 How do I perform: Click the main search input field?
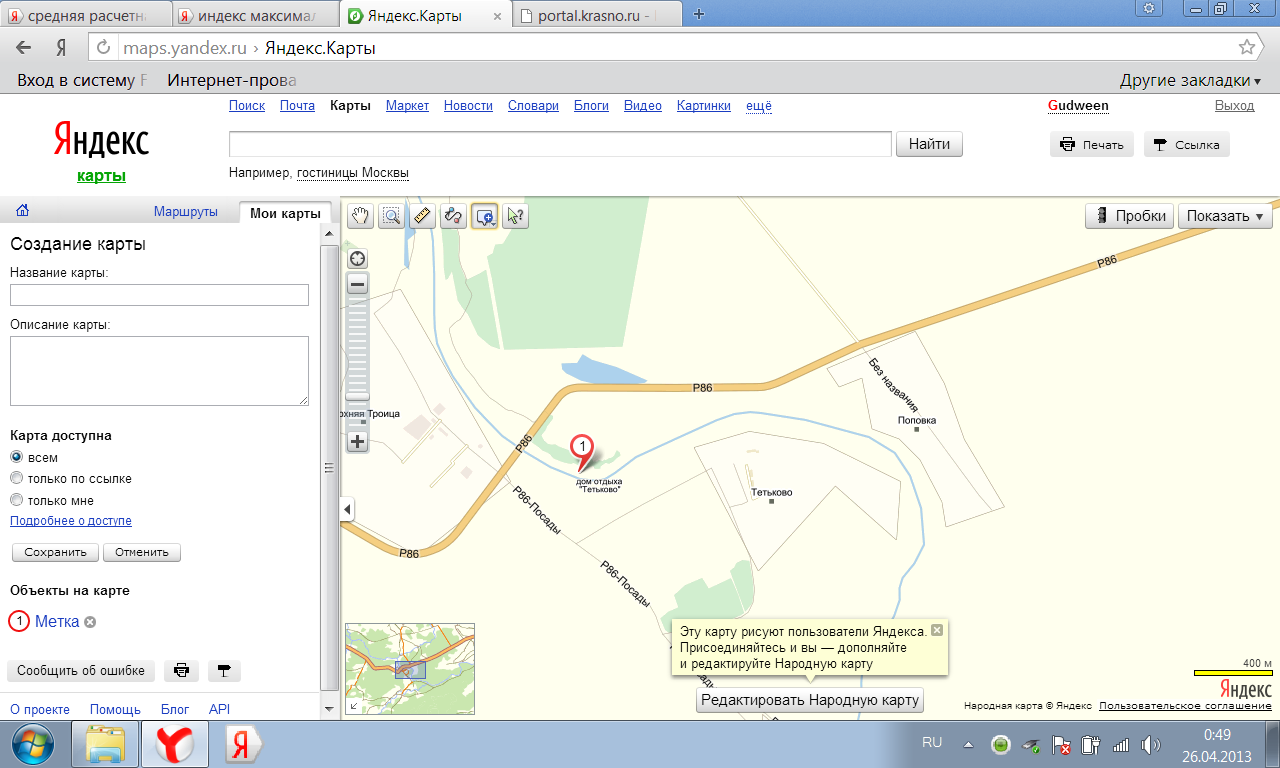(x=560, y=144)
